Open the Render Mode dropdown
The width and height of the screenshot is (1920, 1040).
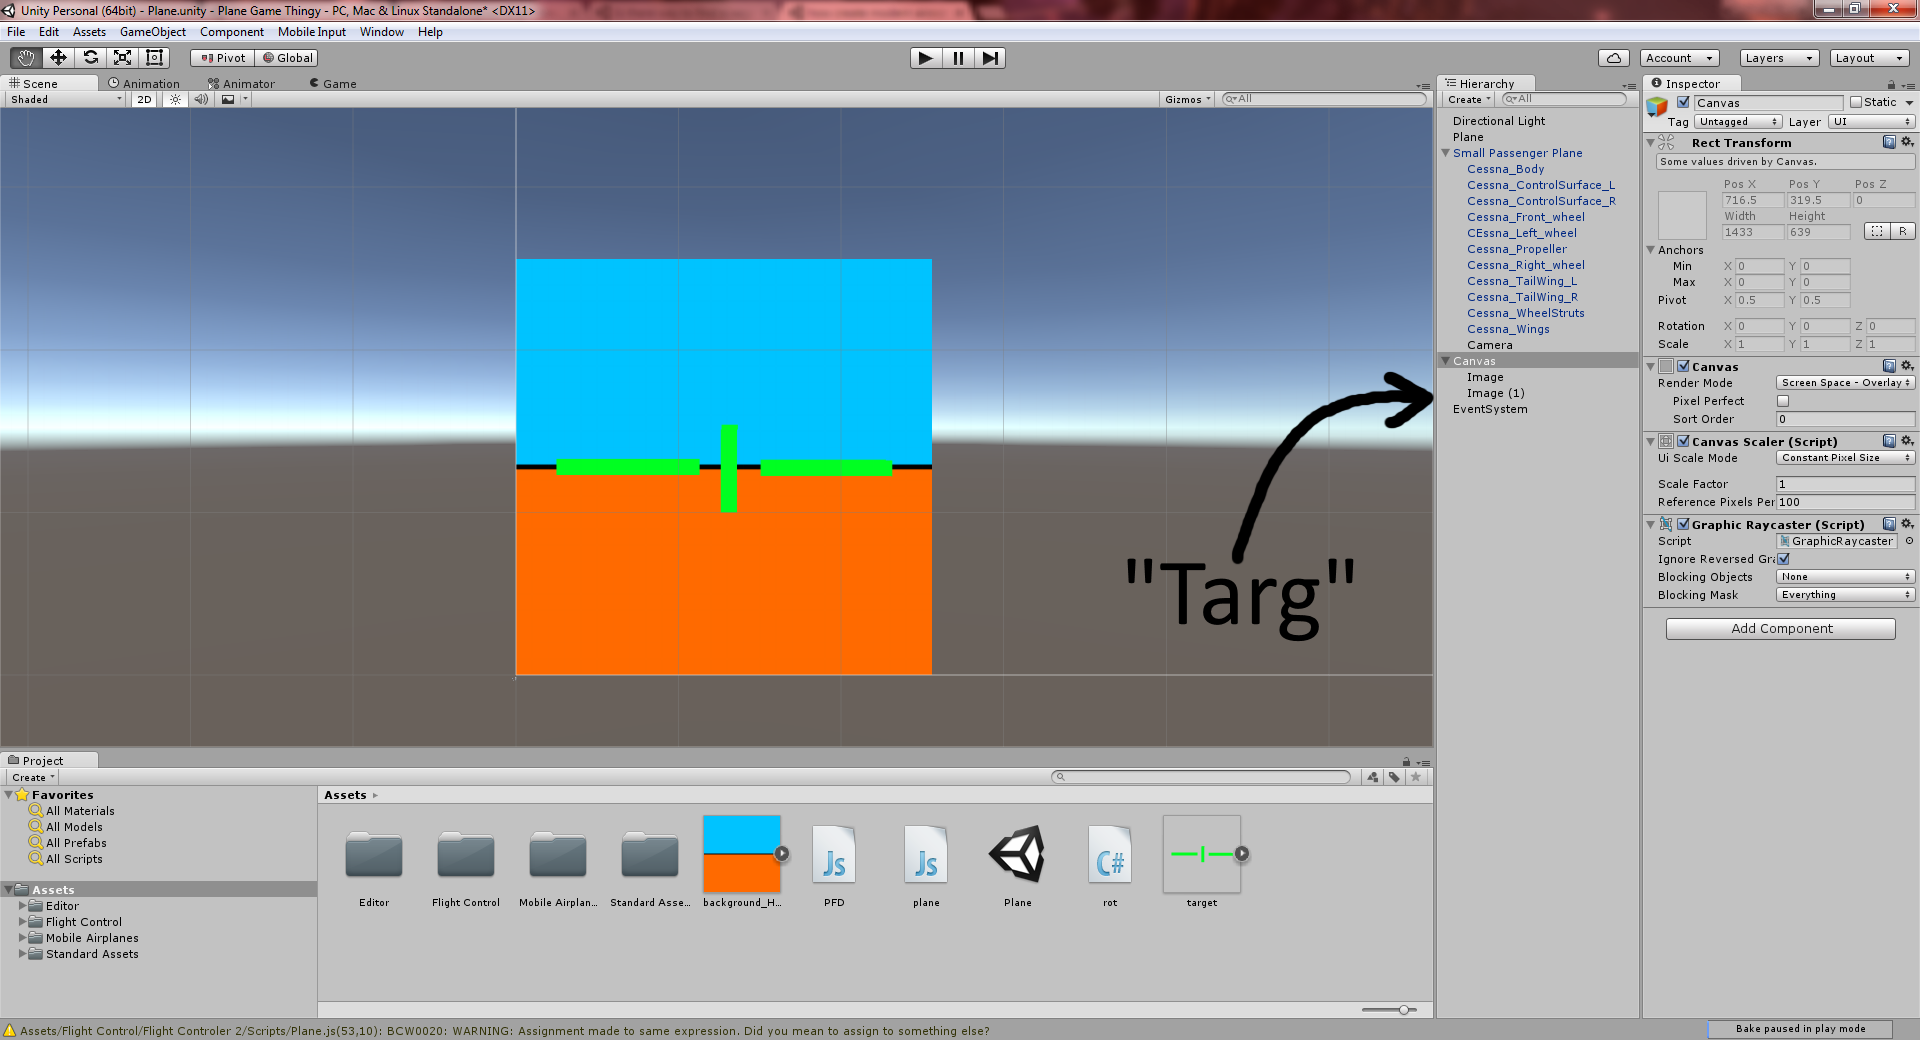pos(1845,383)
